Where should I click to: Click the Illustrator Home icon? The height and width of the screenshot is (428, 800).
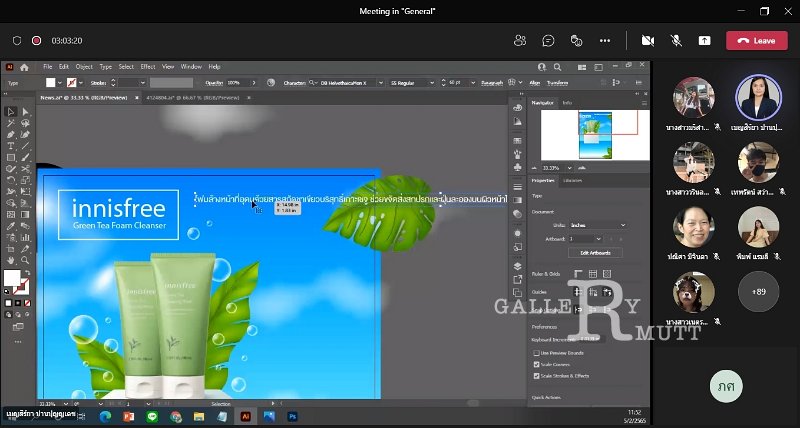tap(24, 67)
